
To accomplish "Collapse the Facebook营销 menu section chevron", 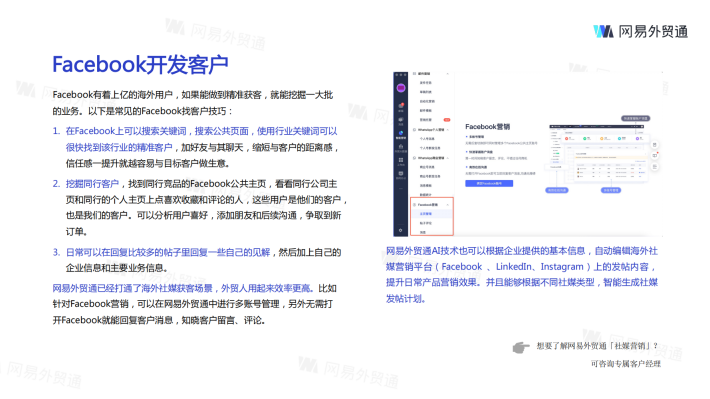I will tap(447, 205).
